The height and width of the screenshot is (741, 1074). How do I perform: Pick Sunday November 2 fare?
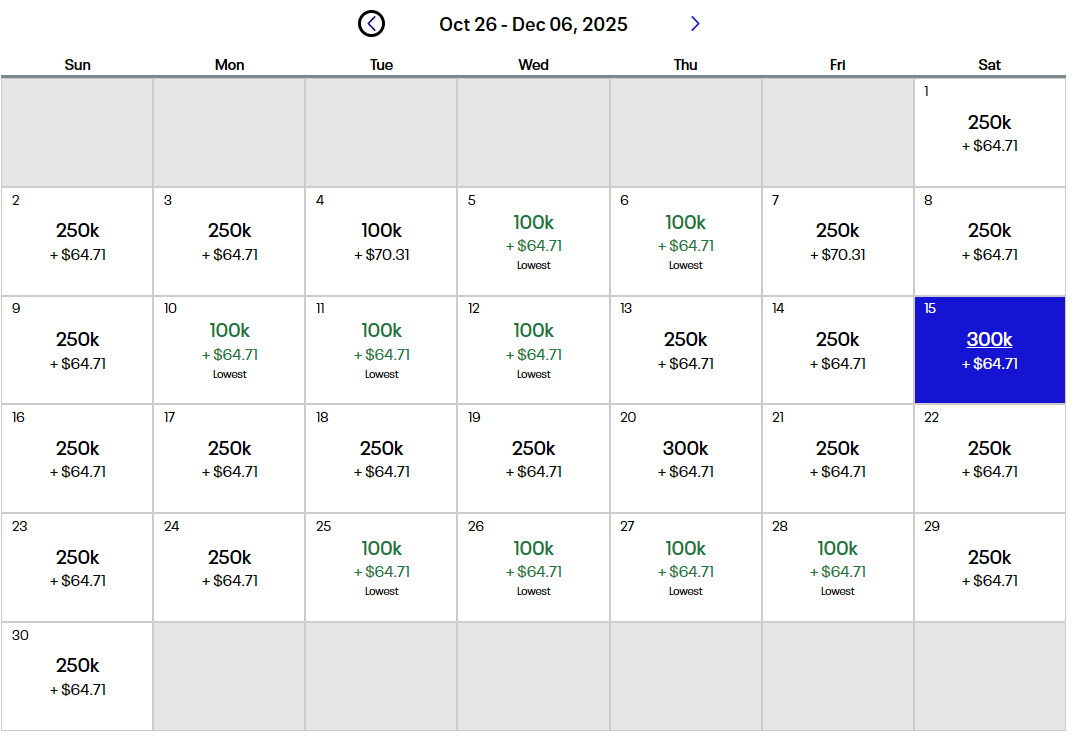coord(77,241)
